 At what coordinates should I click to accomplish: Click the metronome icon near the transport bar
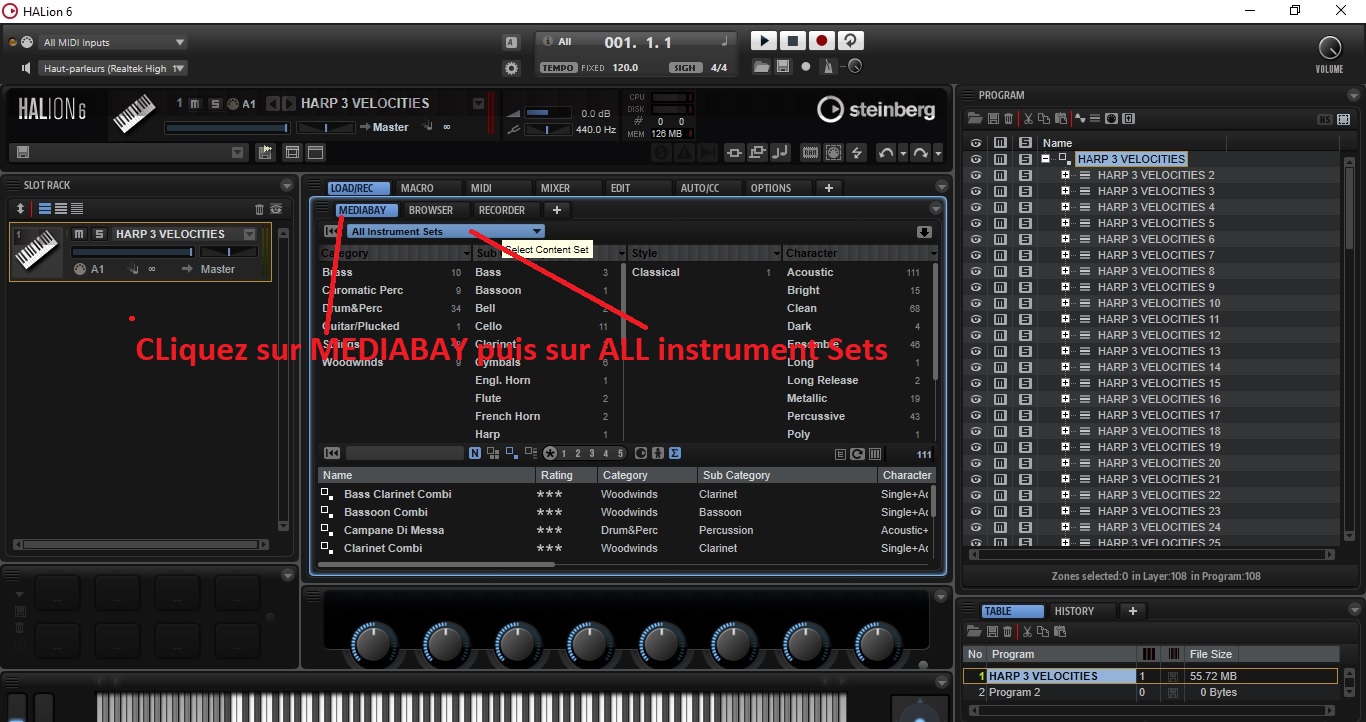(826, 66)
